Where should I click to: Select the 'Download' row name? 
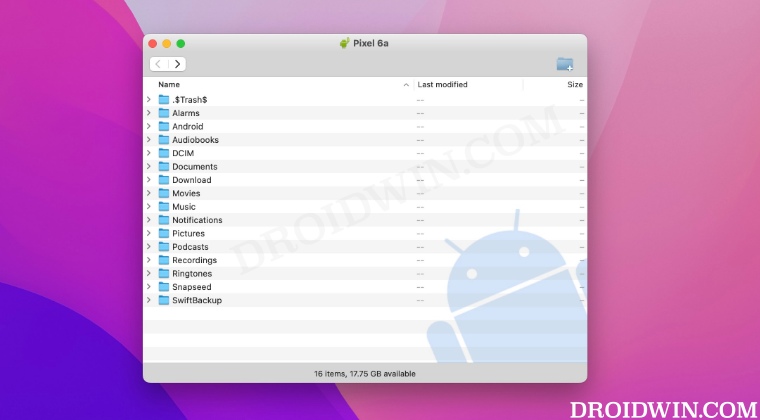192,180
